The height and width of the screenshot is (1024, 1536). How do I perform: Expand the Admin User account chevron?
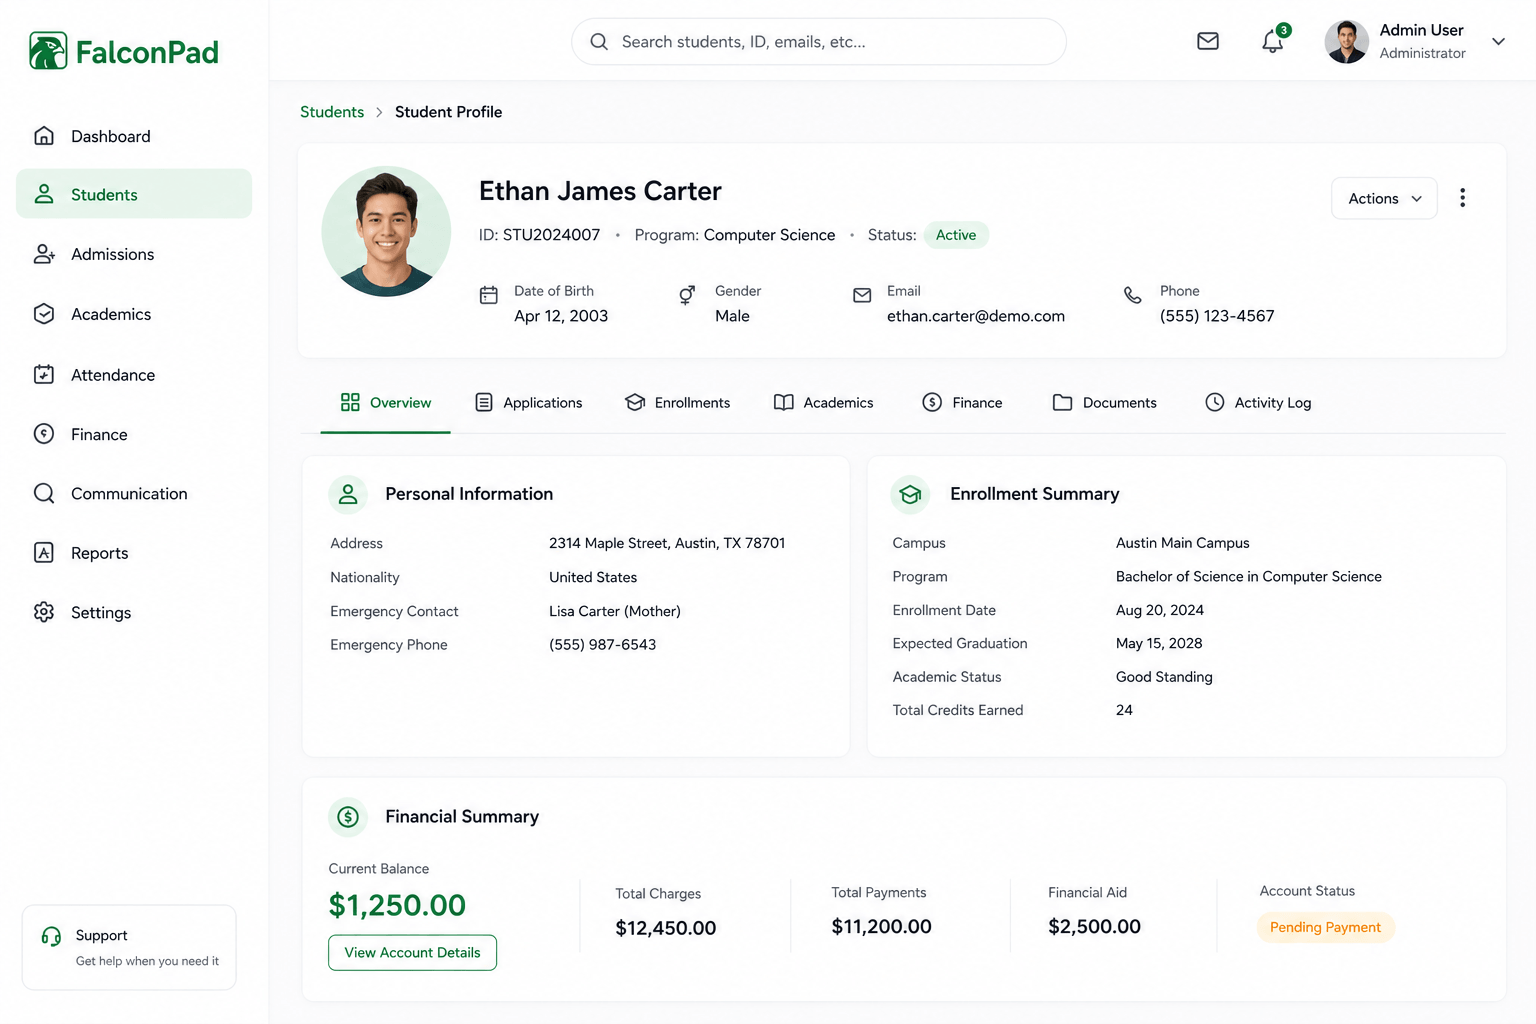point(1498,41)
